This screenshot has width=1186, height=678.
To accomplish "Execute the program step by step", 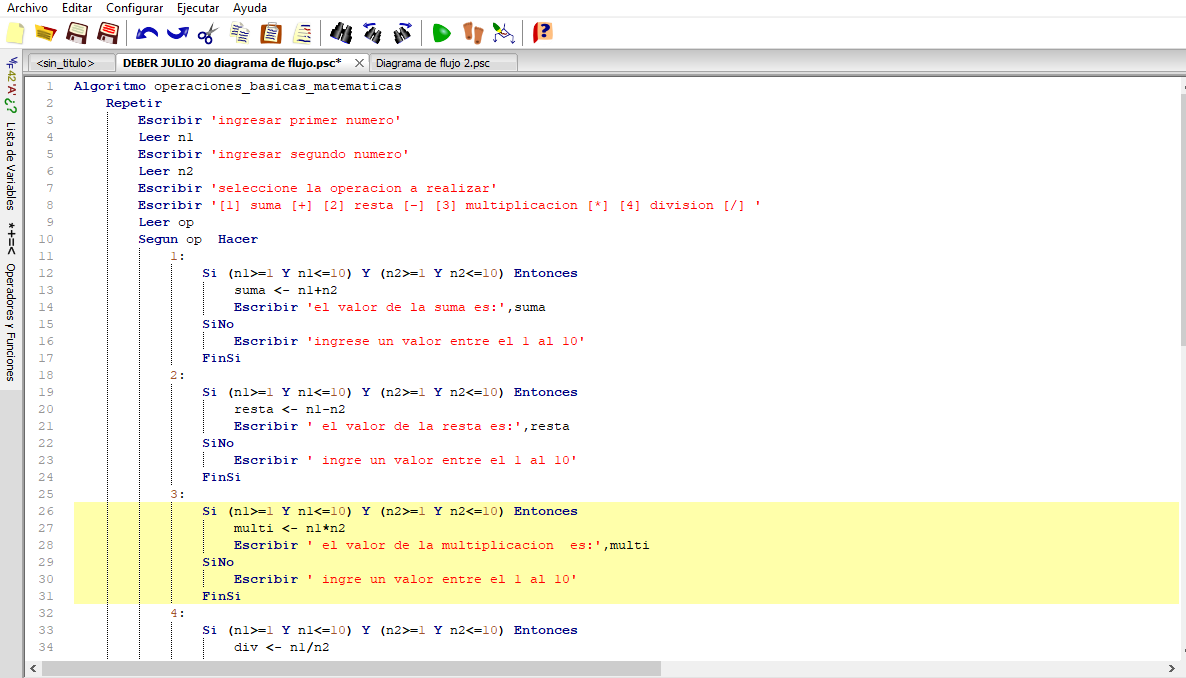I will coord(471,32).
